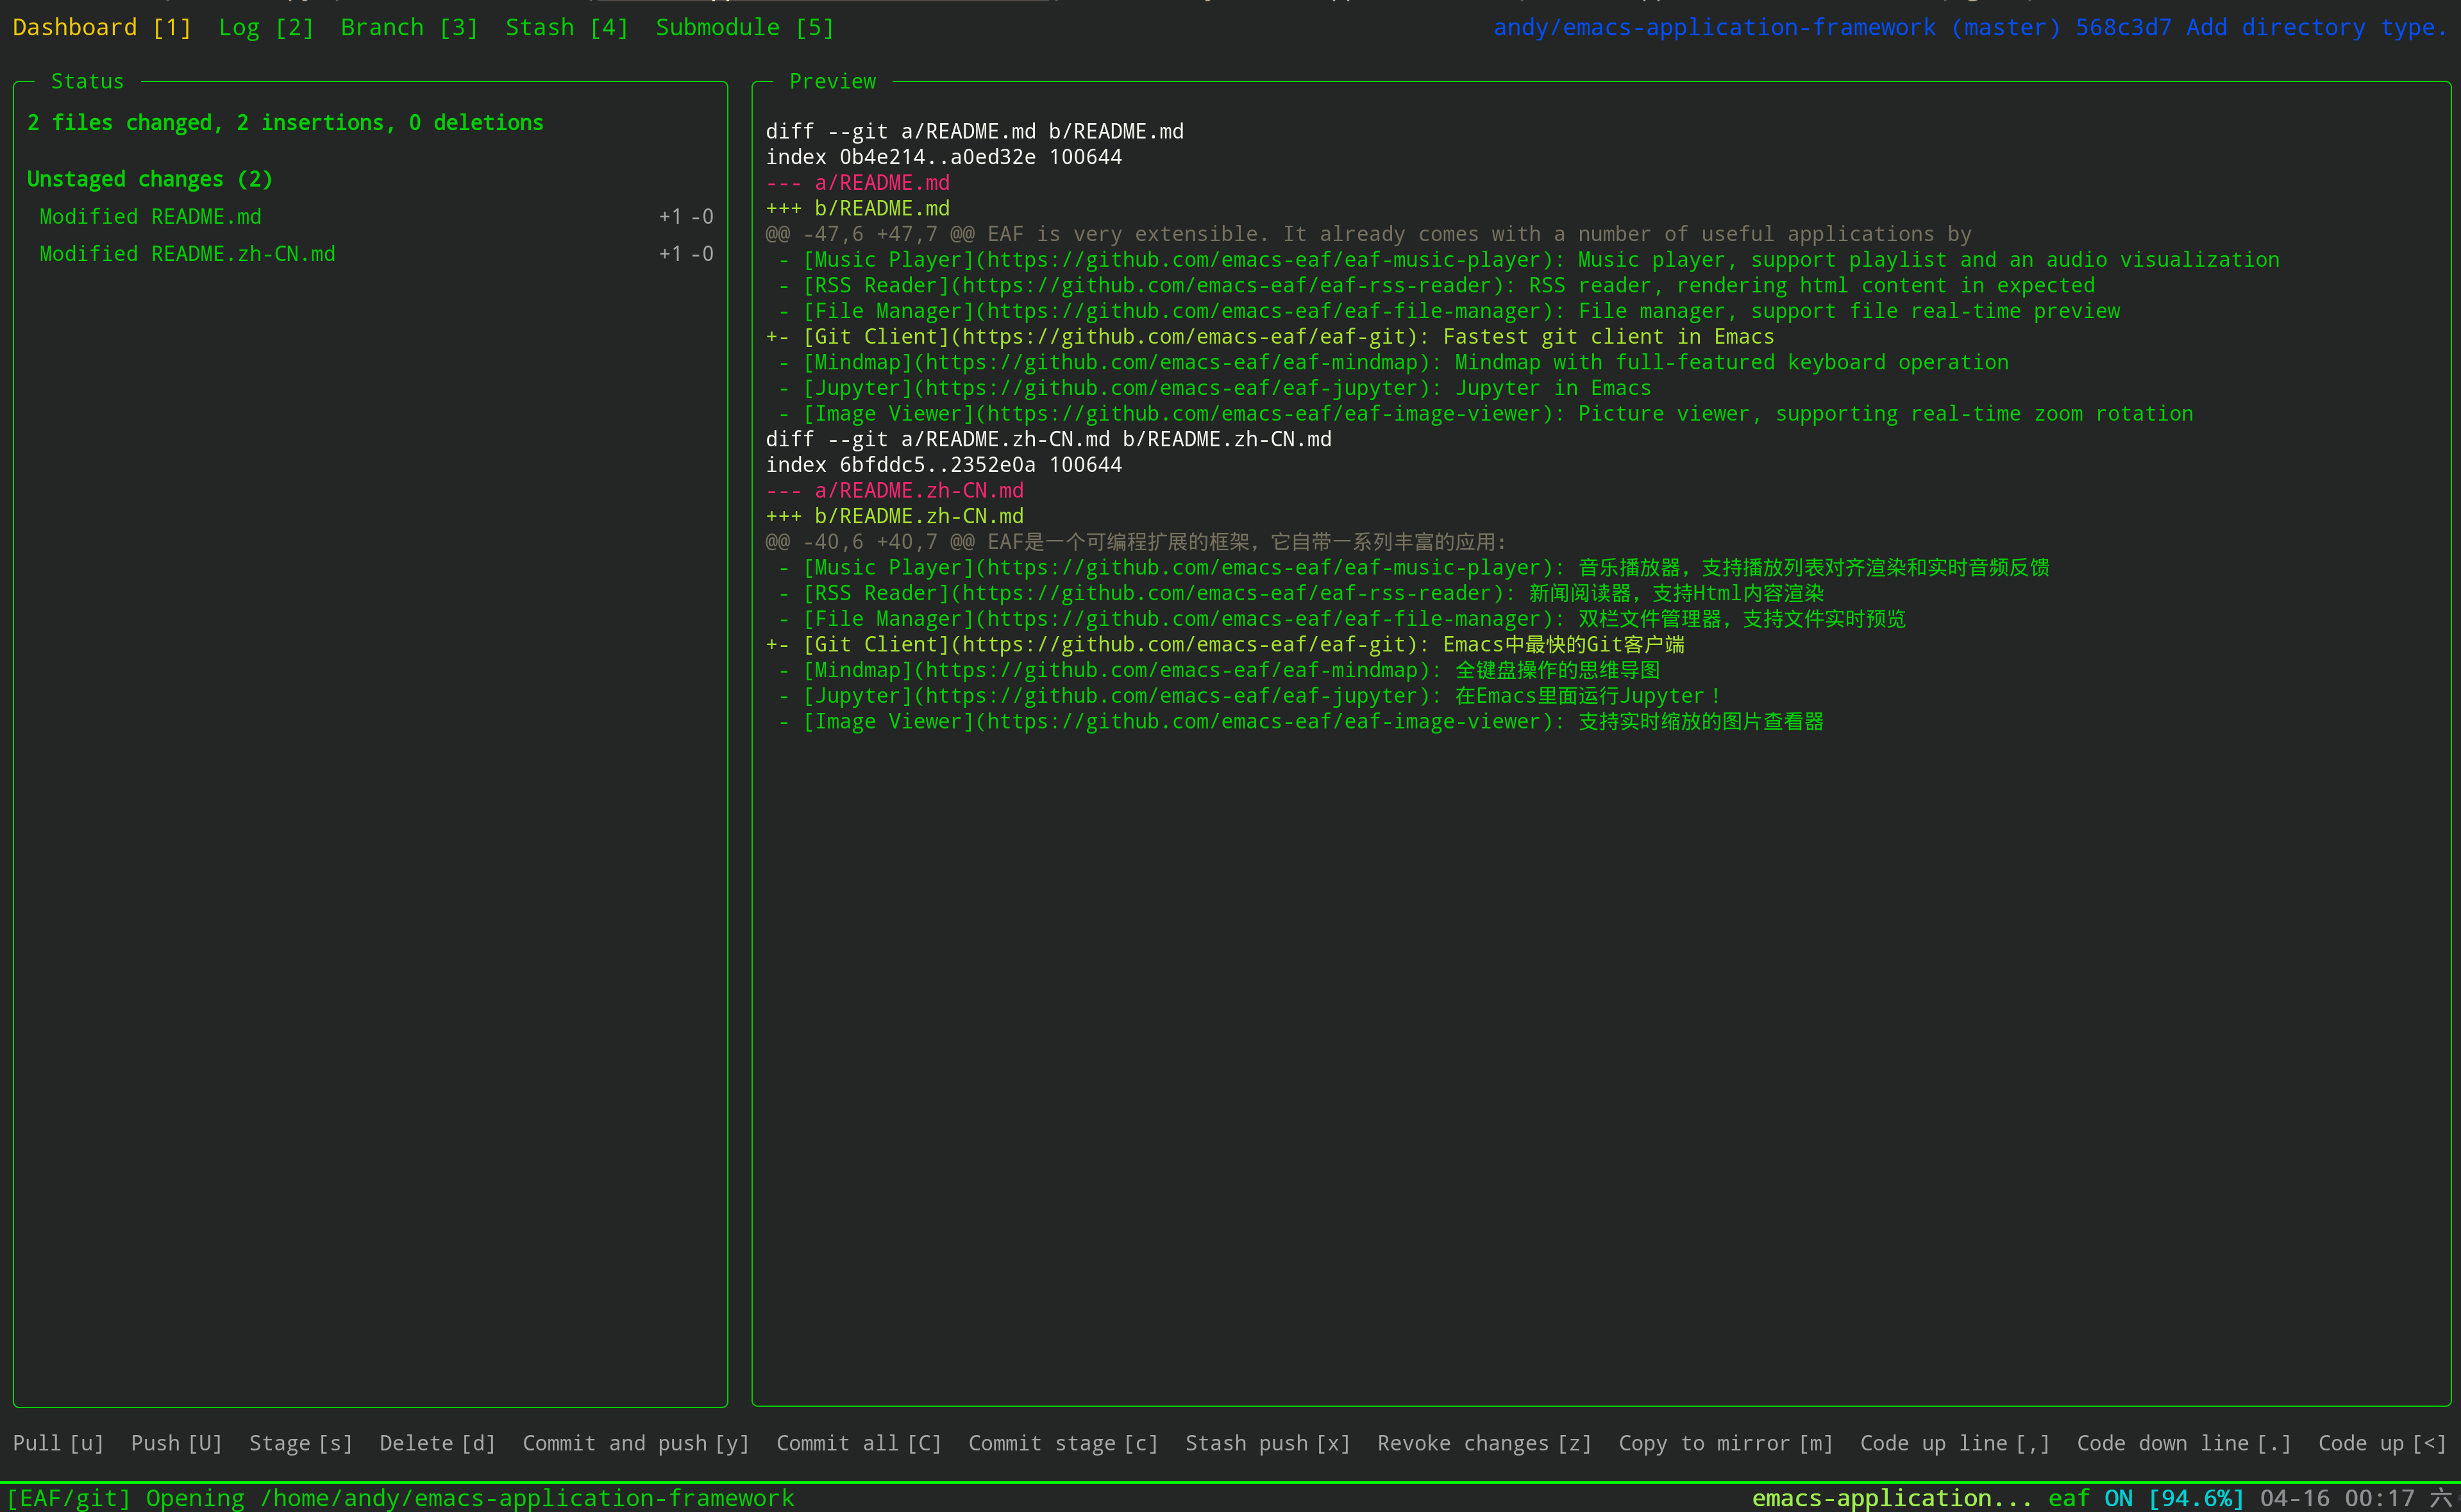Image resolution: width=2461 pixels, height=1512 pixels.
Task: Open the Stash tab
Action: [566, 28]
